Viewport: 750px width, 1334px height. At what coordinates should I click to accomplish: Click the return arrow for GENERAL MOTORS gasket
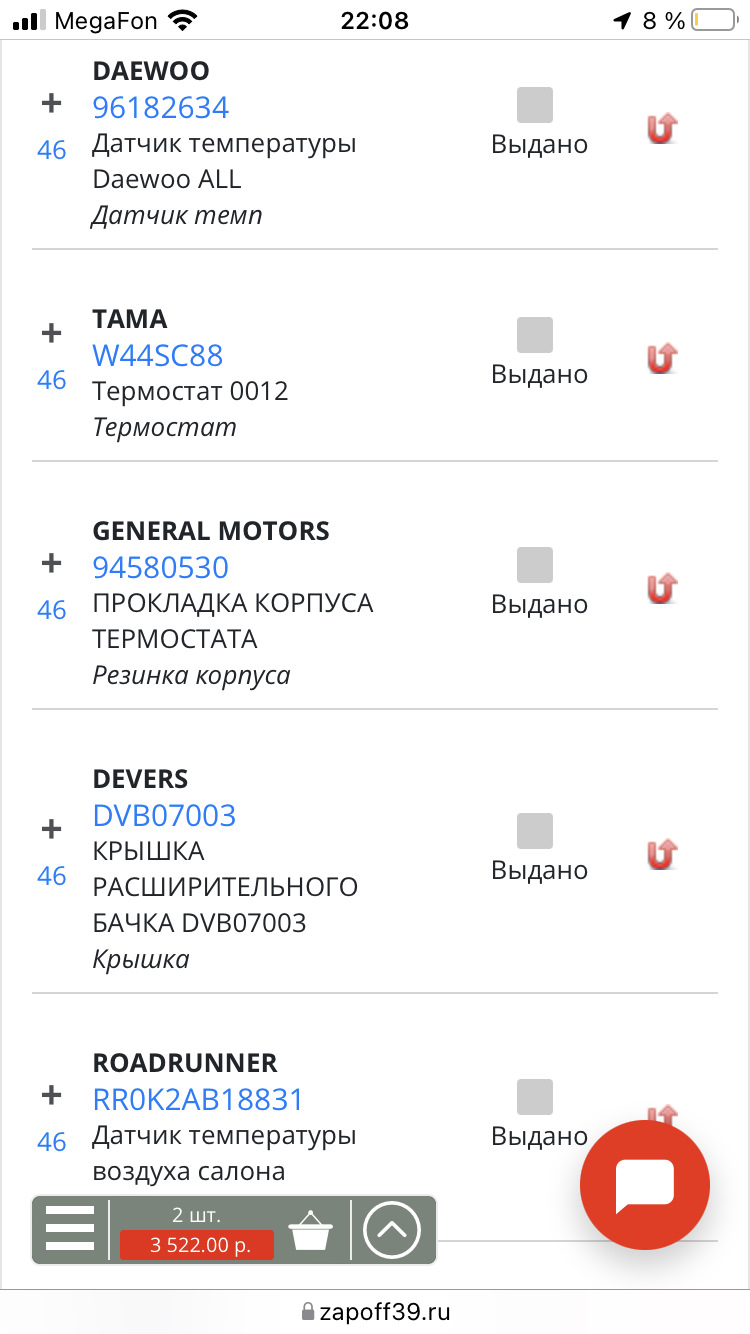point(661,588)
